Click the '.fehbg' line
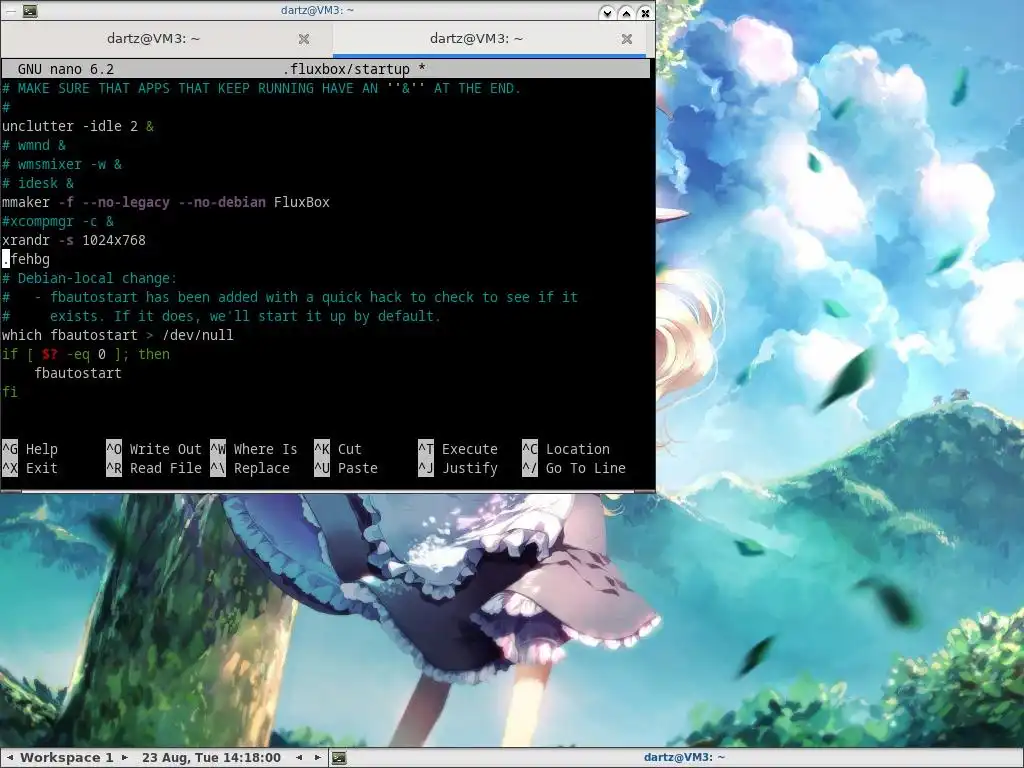This screenshot has height=768, width=1024. [x=26, y=259]
